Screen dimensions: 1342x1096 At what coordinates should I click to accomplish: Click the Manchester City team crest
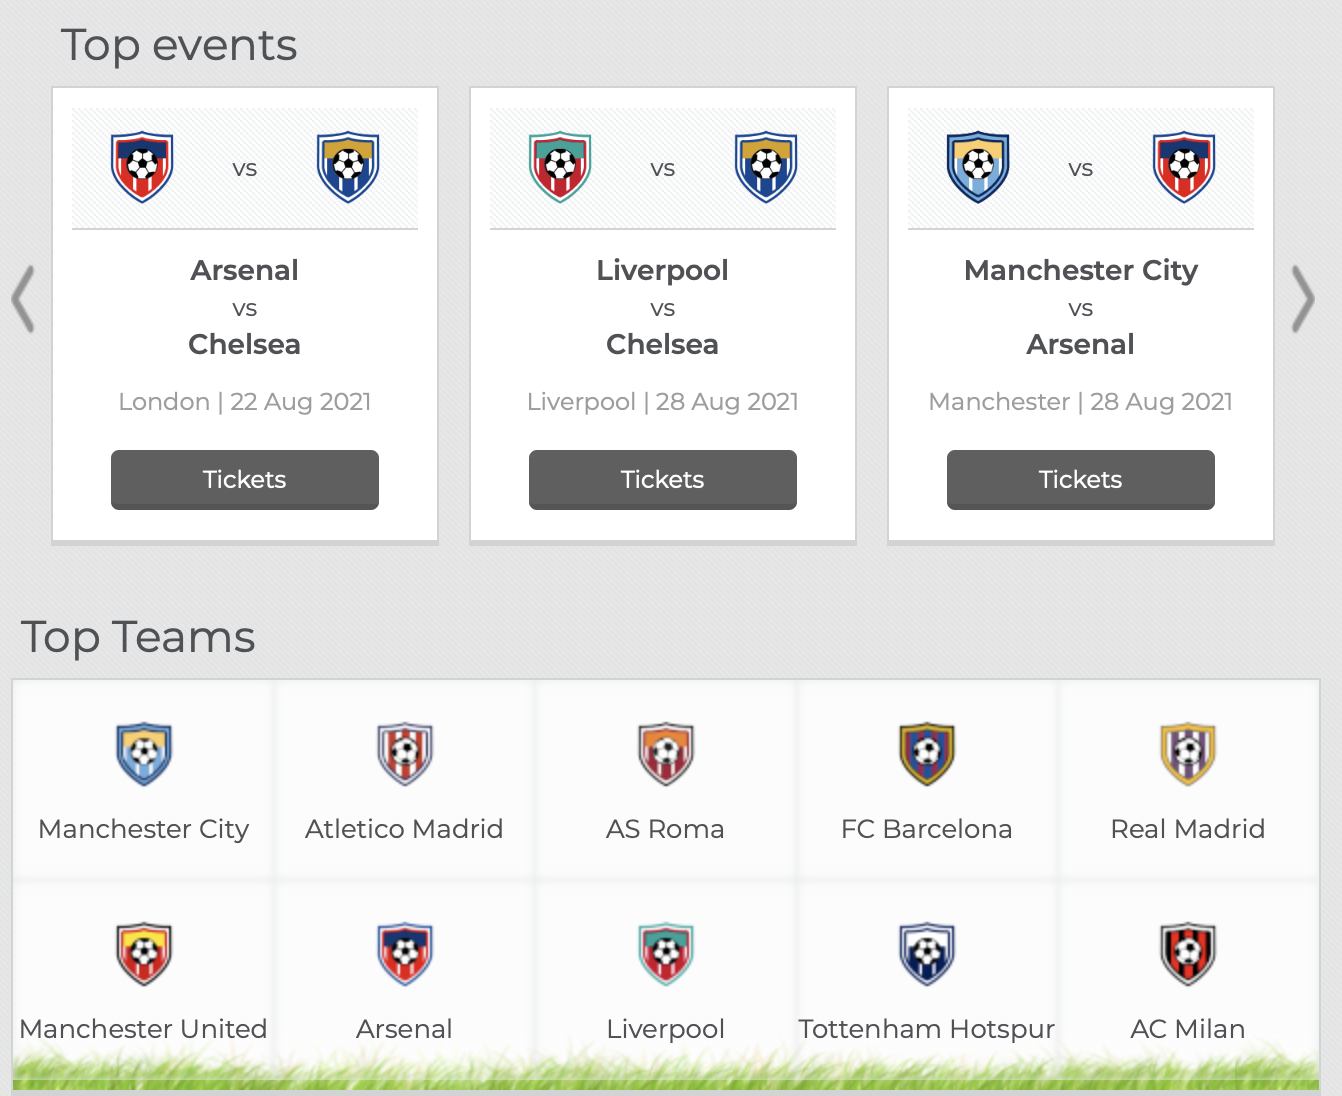point(144,754)
